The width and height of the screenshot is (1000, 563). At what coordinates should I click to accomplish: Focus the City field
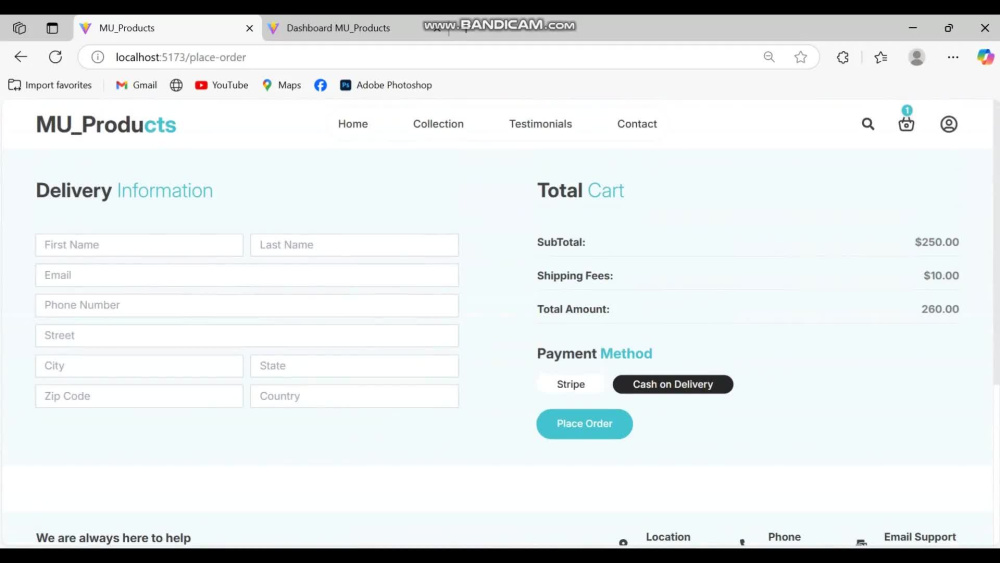139,365
